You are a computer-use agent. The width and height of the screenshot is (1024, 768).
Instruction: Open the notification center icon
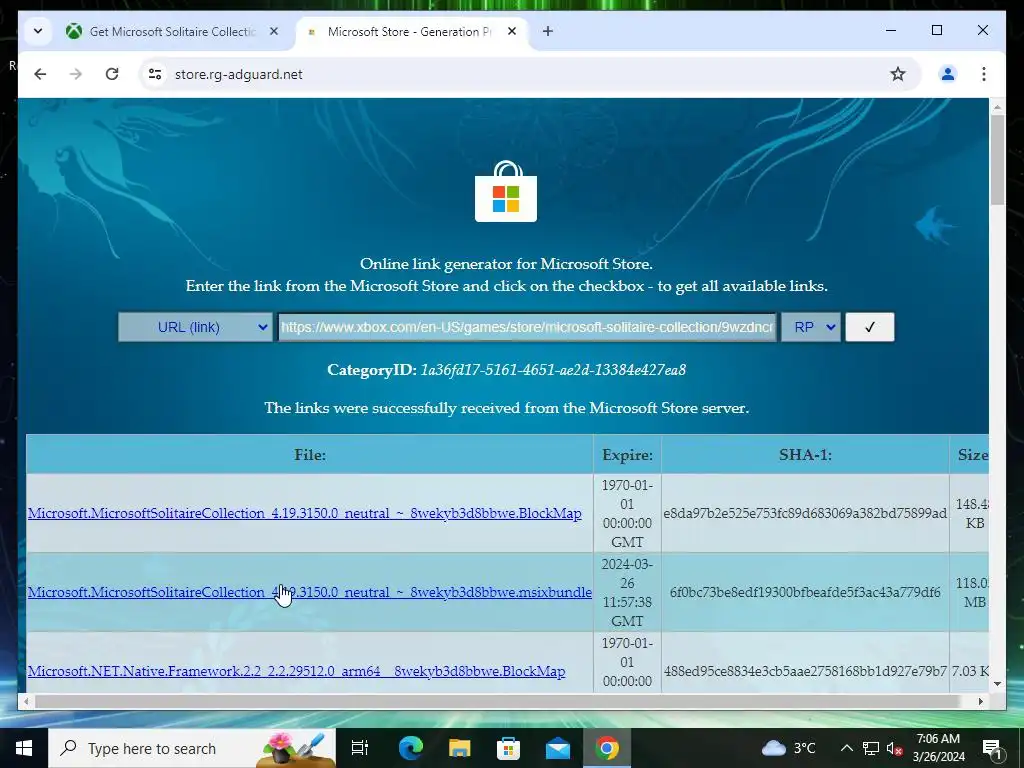992,748
